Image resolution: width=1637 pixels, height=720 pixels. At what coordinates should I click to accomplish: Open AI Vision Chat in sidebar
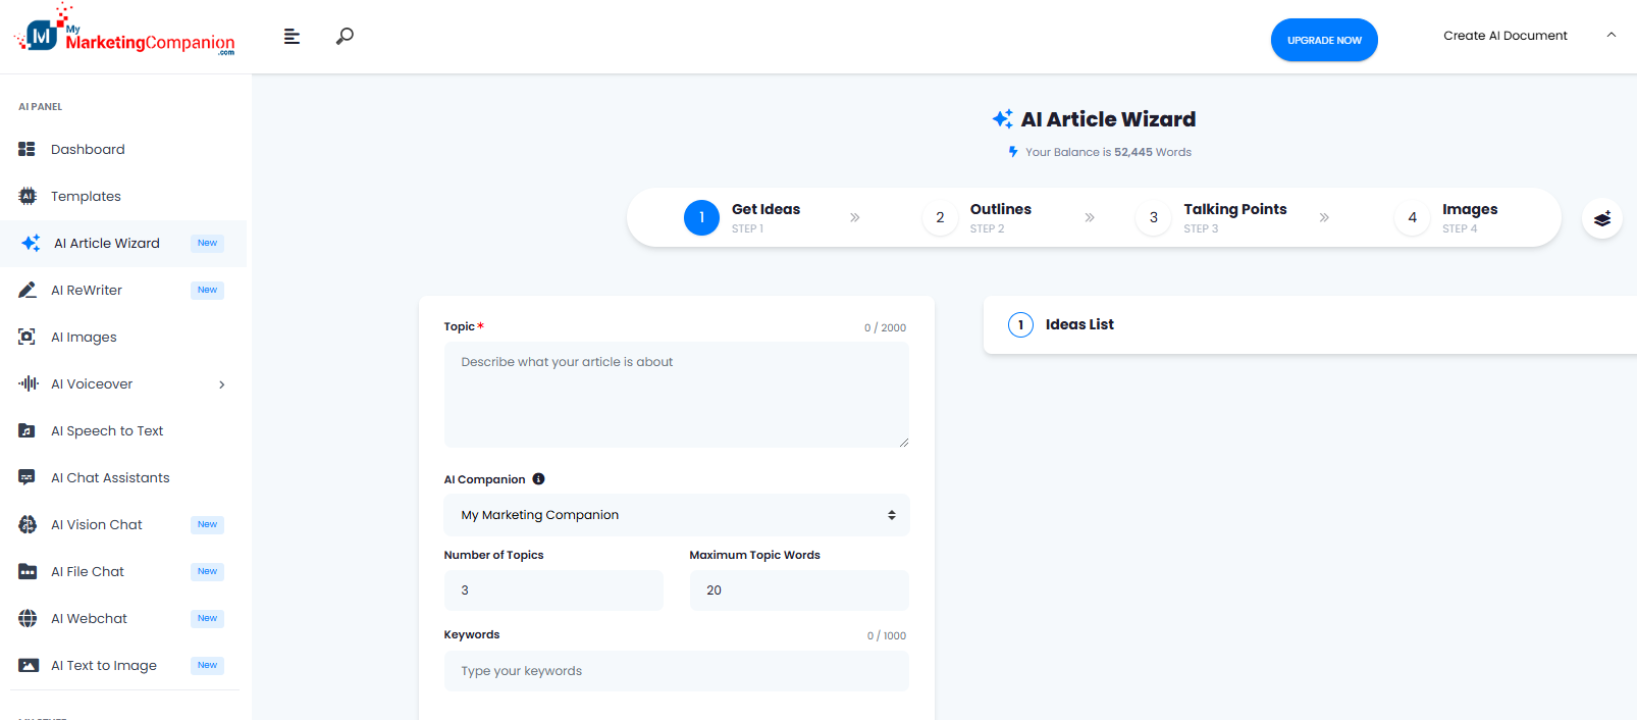click(x=97, y=525)
